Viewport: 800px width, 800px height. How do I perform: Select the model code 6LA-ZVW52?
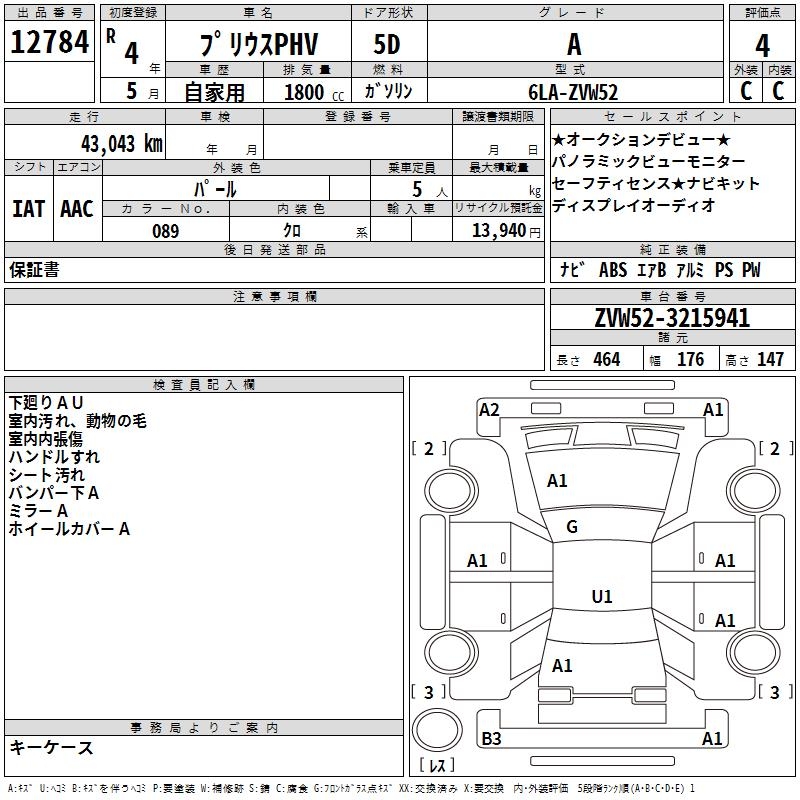(x=574, y=91)
